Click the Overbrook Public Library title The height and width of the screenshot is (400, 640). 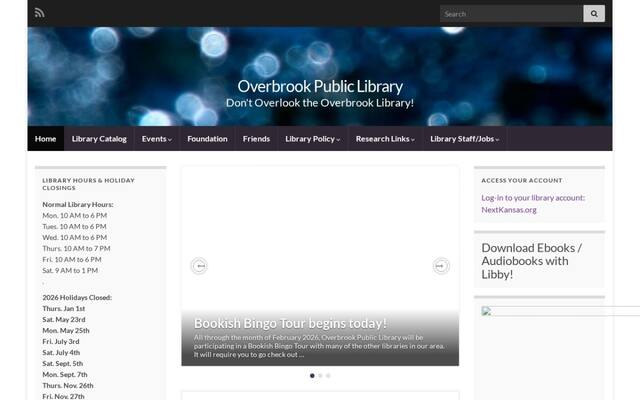(320, 86)
